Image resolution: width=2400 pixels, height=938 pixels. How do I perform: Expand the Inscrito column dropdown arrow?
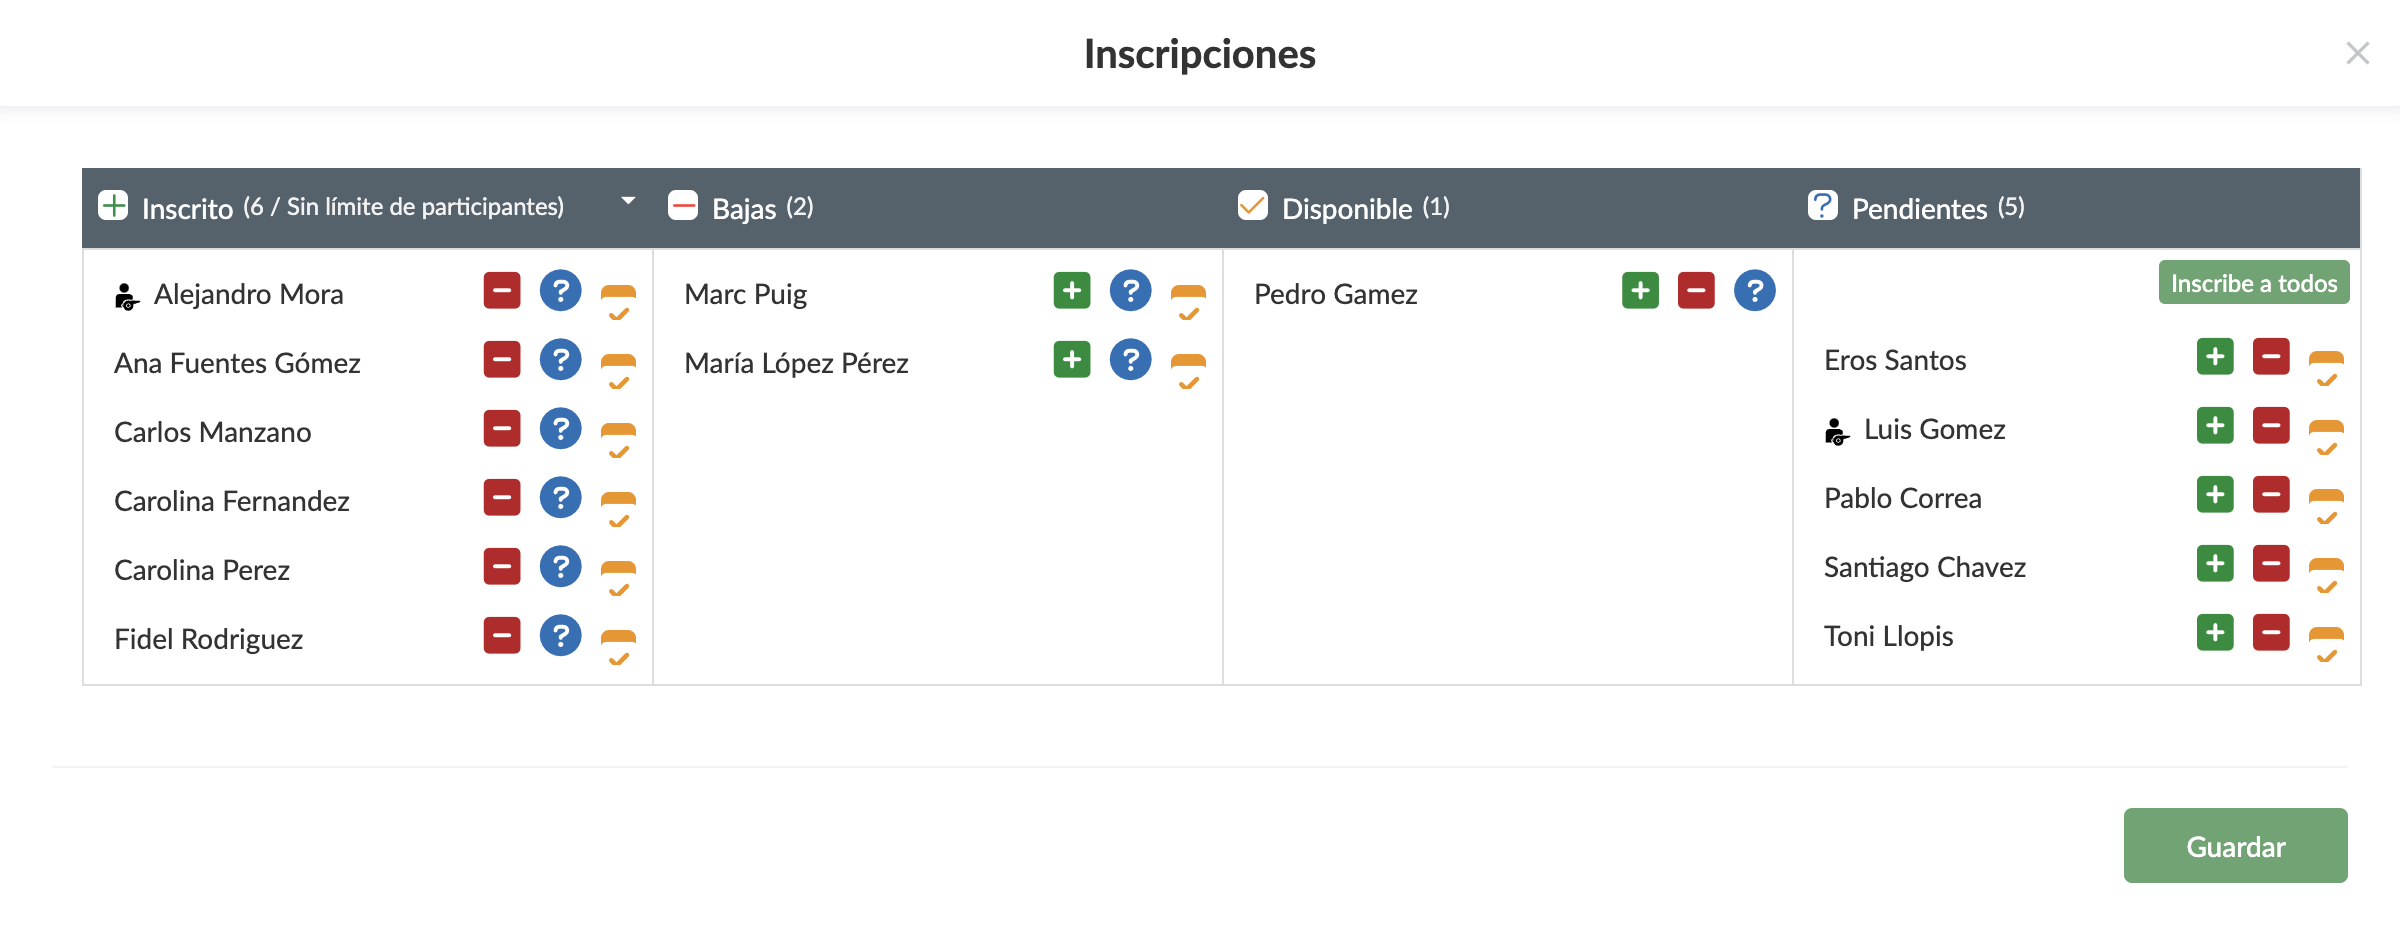click(x=628, y=201)
